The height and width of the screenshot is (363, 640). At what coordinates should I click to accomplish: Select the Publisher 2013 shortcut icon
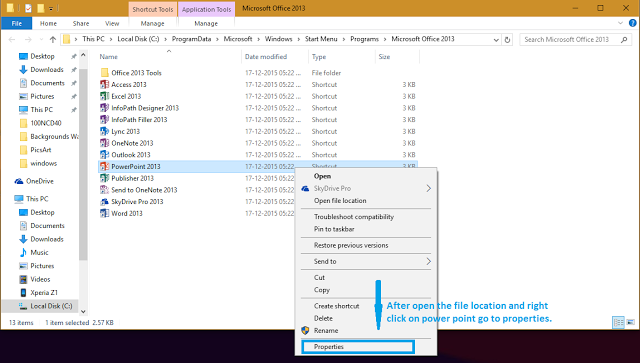coord(104,178)
